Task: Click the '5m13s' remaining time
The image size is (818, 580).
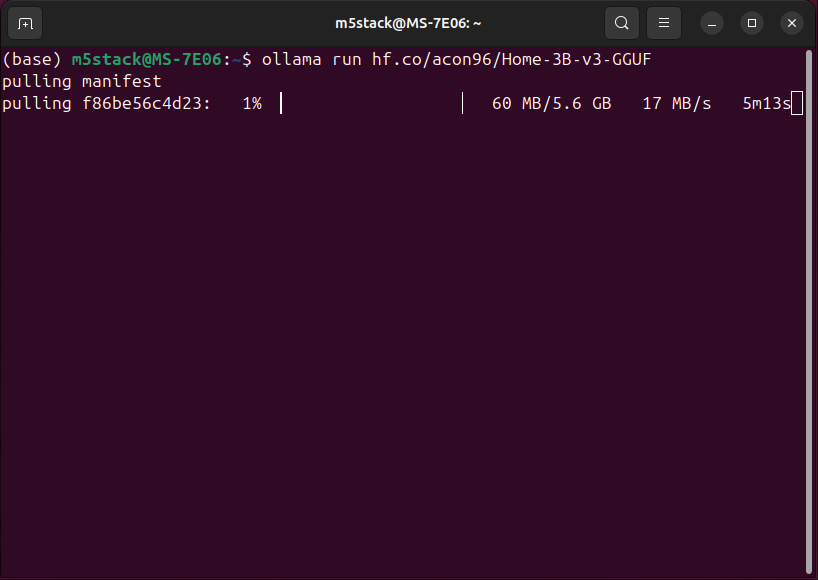Action: click(x=766, y=103)
